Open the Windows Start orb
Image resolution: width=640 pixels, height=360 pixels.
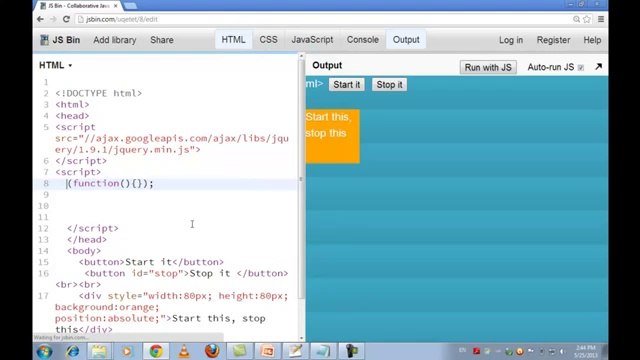tap(44, 351)
